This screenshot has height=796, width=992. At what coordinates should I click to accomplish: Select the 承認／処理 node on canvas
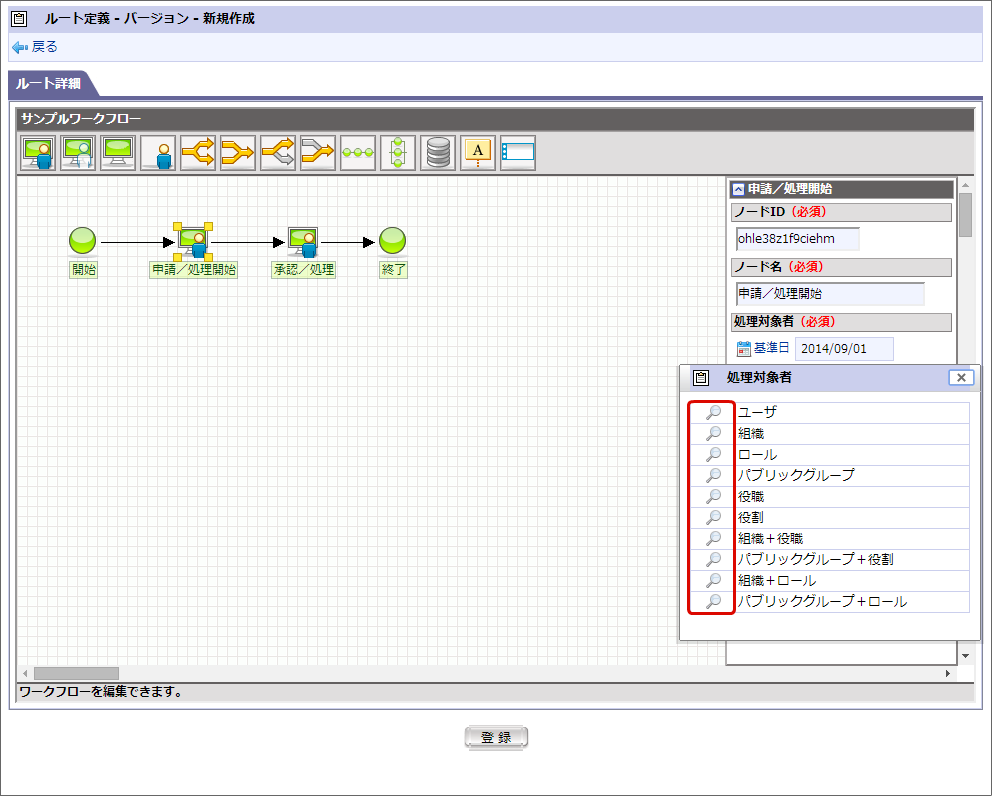tap(303, 242)
